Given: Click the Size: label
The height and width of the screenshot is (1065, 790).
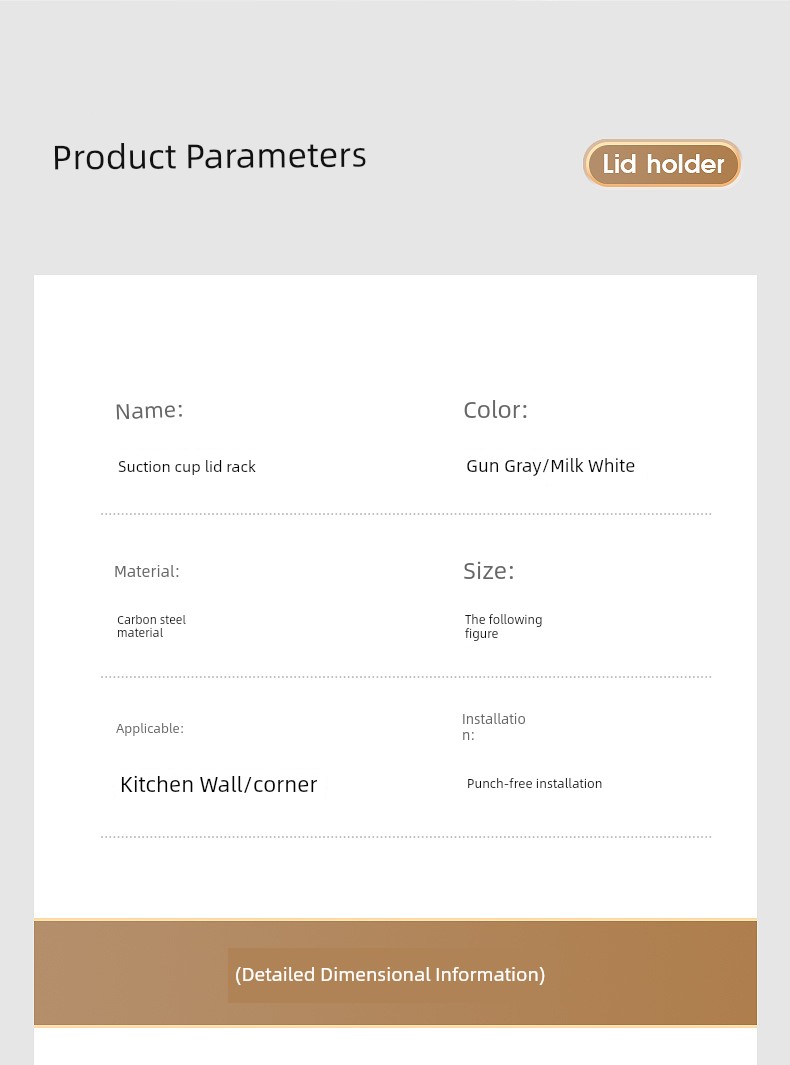Looking at the screenshot, I should coord(488,571).
